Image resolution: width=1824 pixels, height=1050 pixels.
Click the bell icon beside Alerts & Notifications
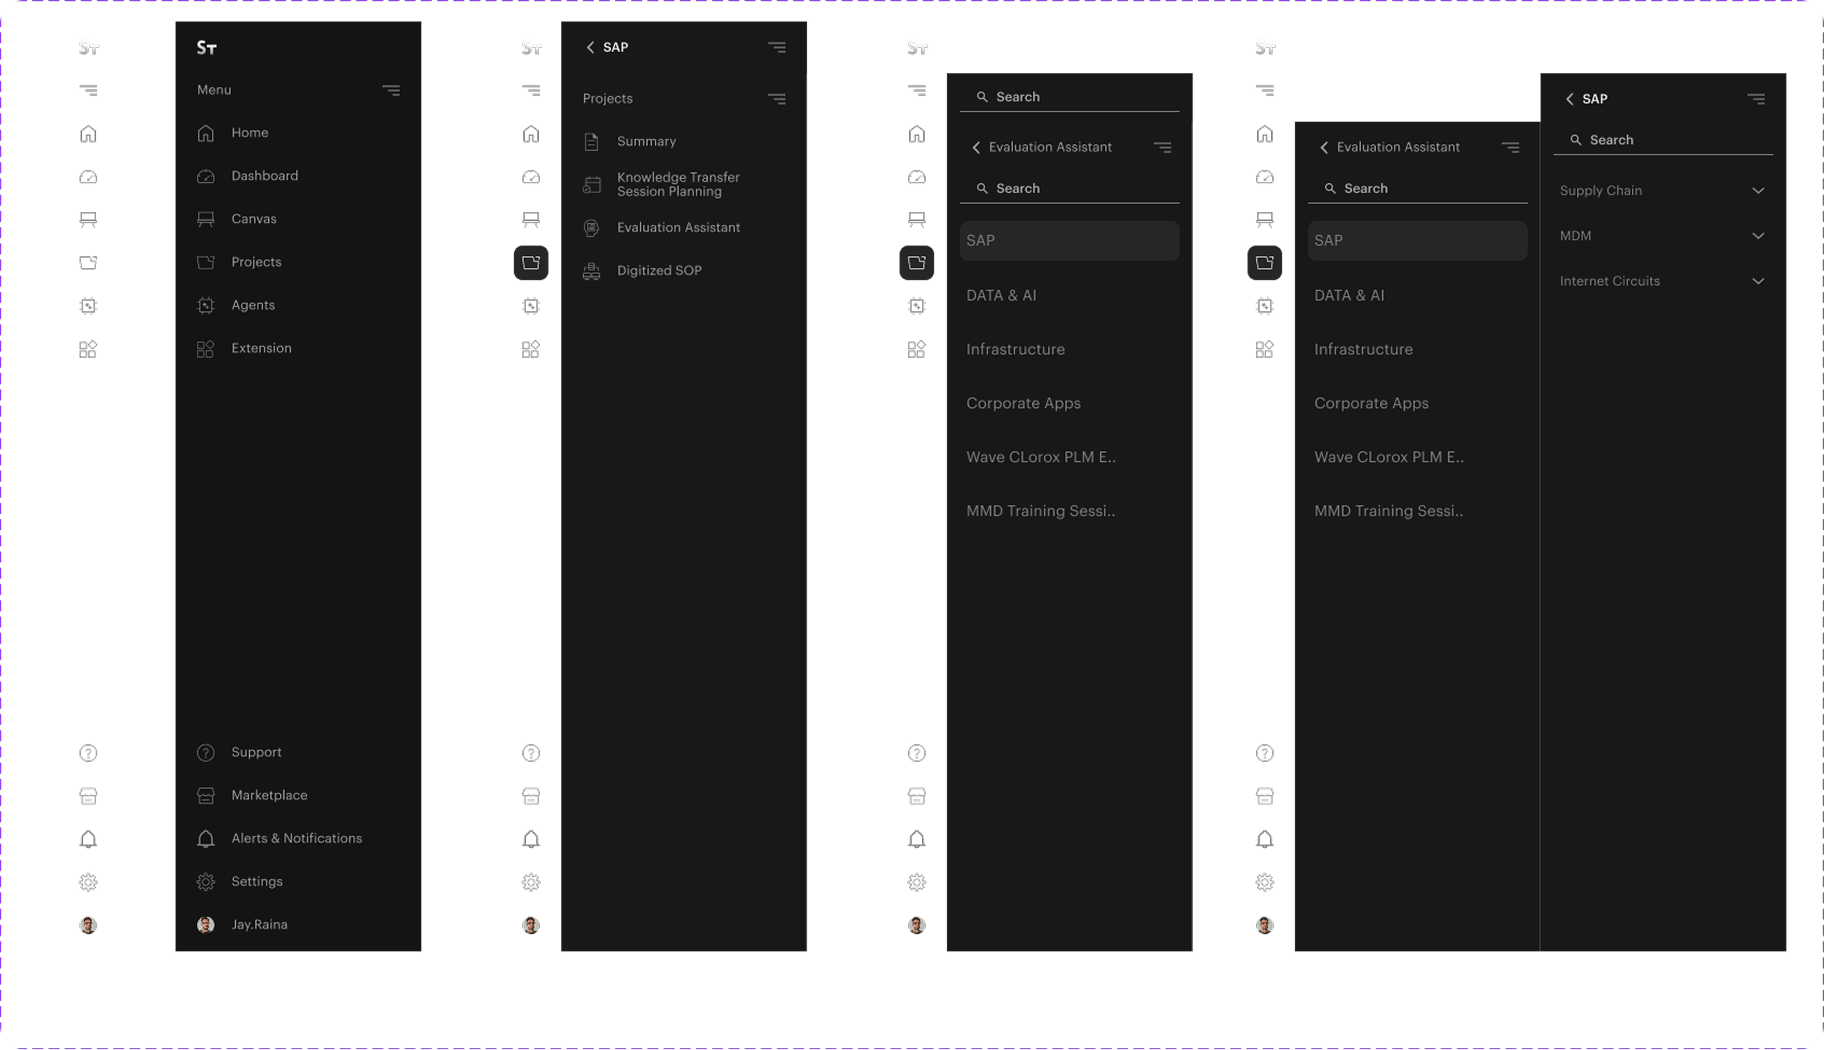206,839
